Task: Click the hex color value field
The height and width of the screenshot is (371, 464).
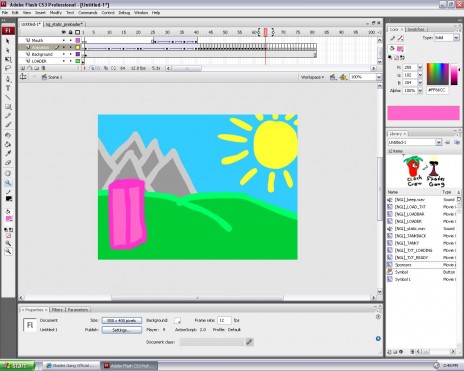Action: tap(438, 90)
